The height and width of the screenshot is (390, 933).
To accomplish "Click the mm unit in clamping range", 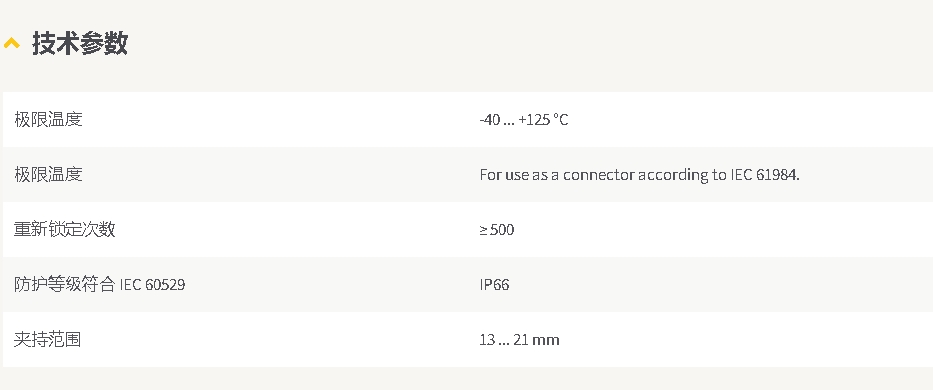I will (546, 341).
